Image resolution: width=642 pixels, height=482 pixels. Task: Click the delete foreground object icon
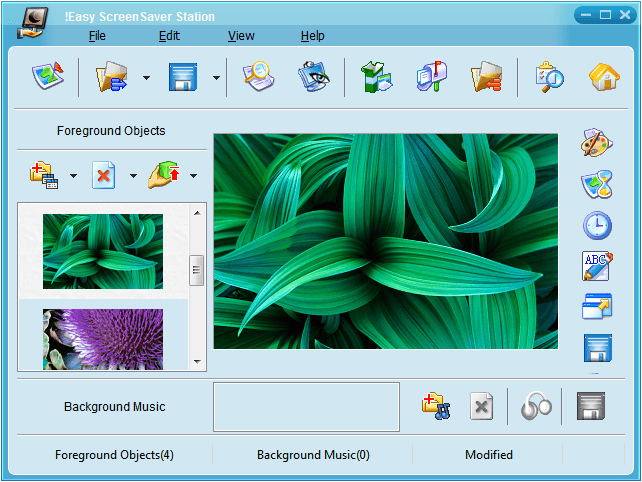tap(104, 175)
